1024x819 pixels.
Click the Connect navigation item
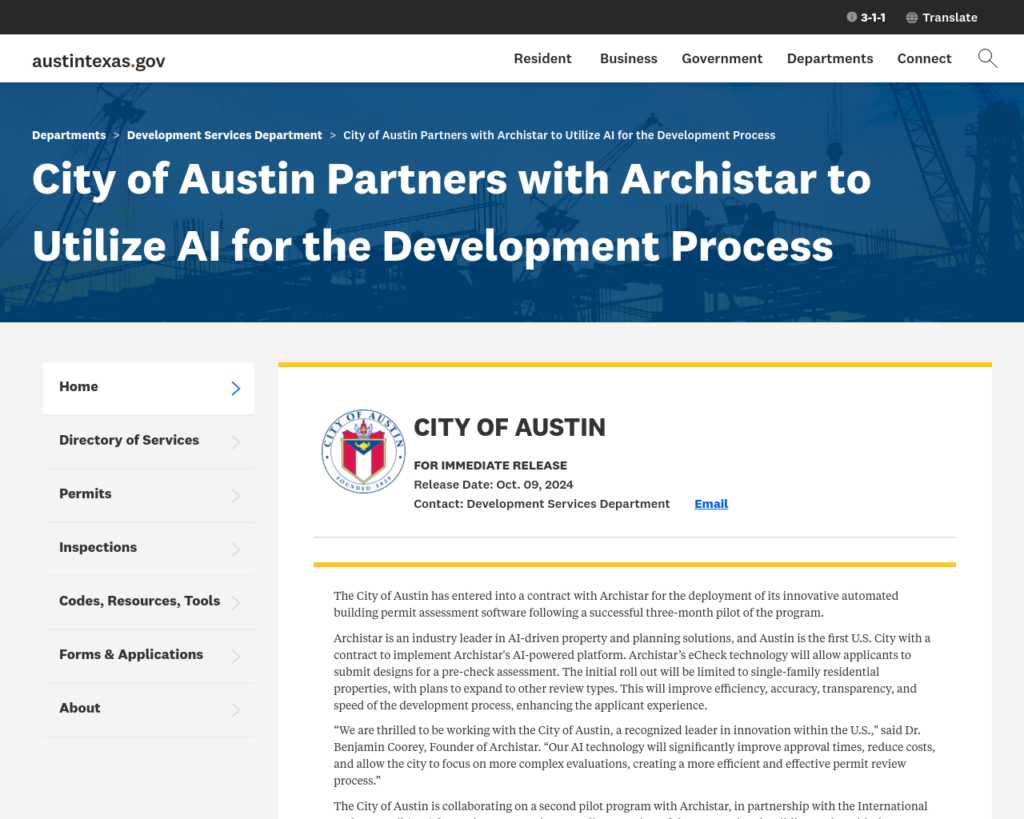click(x=924, y=58)
